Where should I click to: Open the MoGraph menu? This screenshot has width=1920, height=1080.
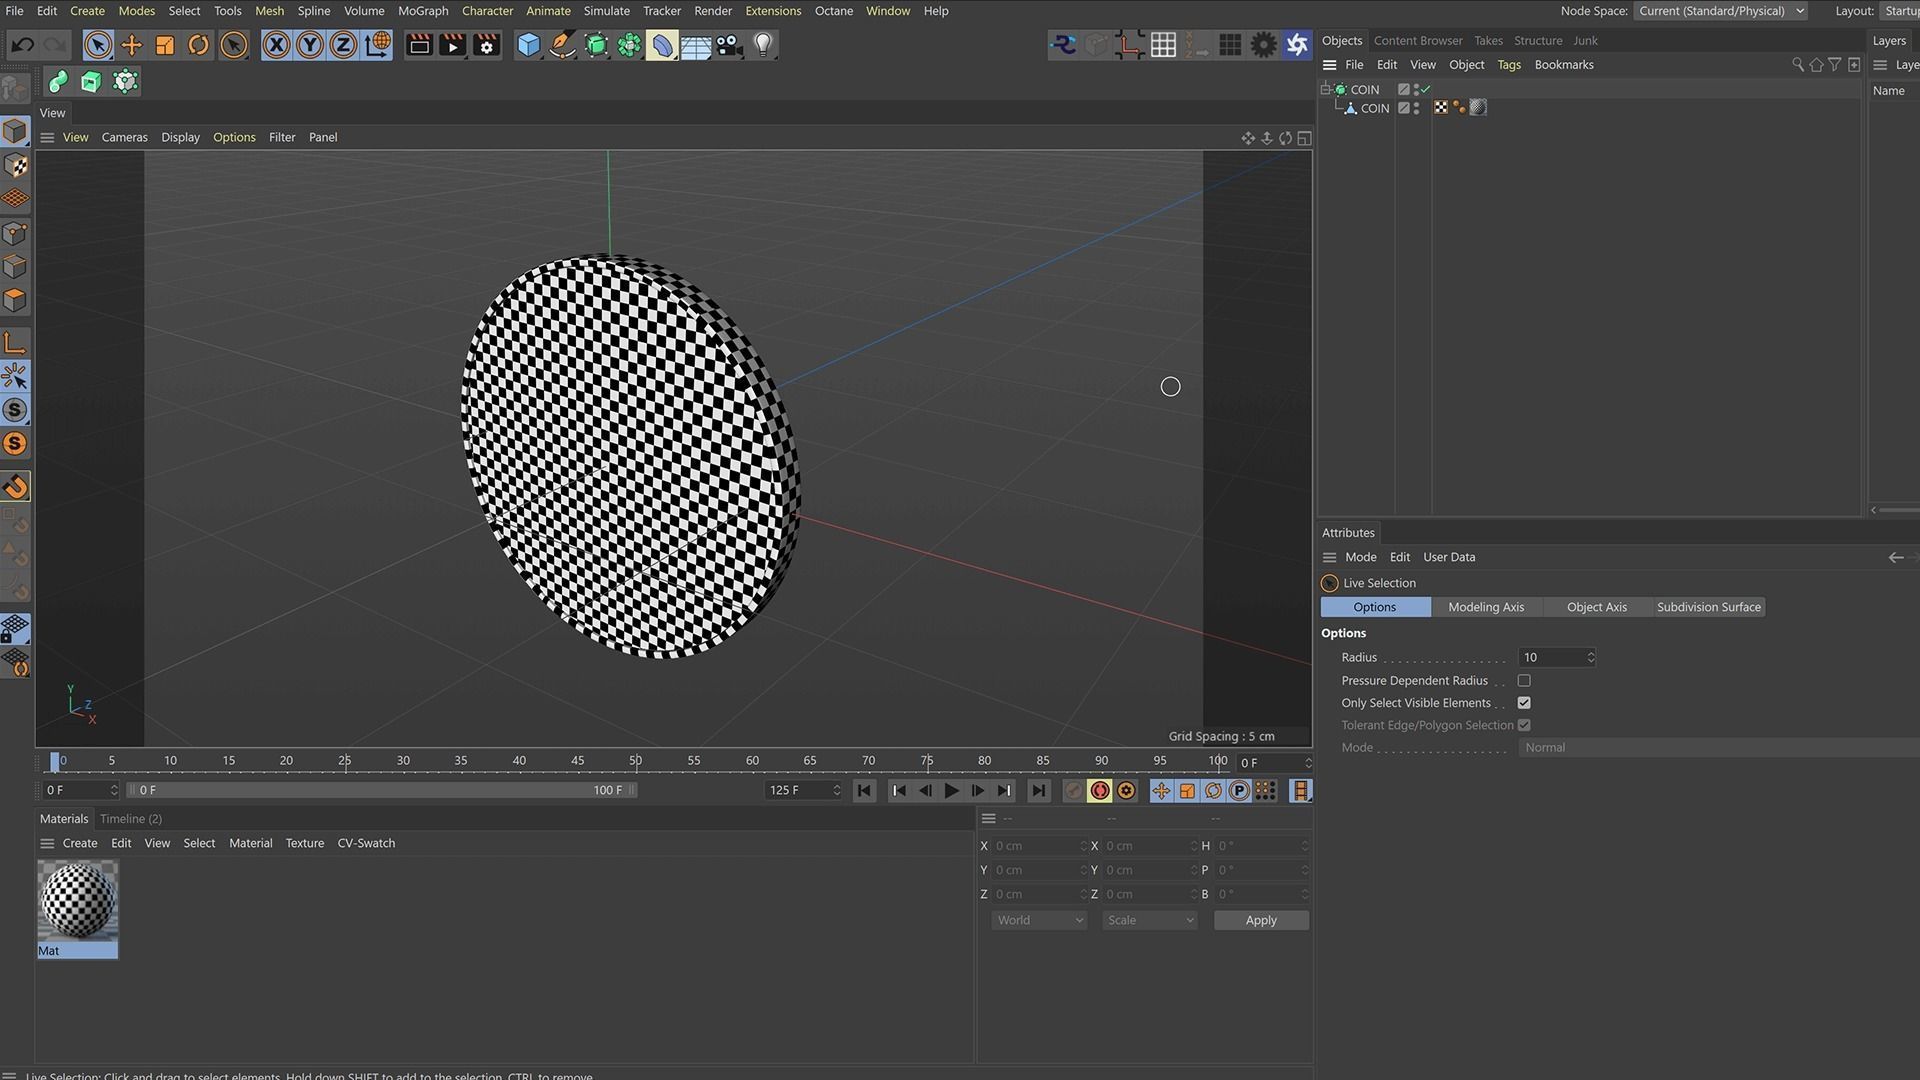point(423,11)
